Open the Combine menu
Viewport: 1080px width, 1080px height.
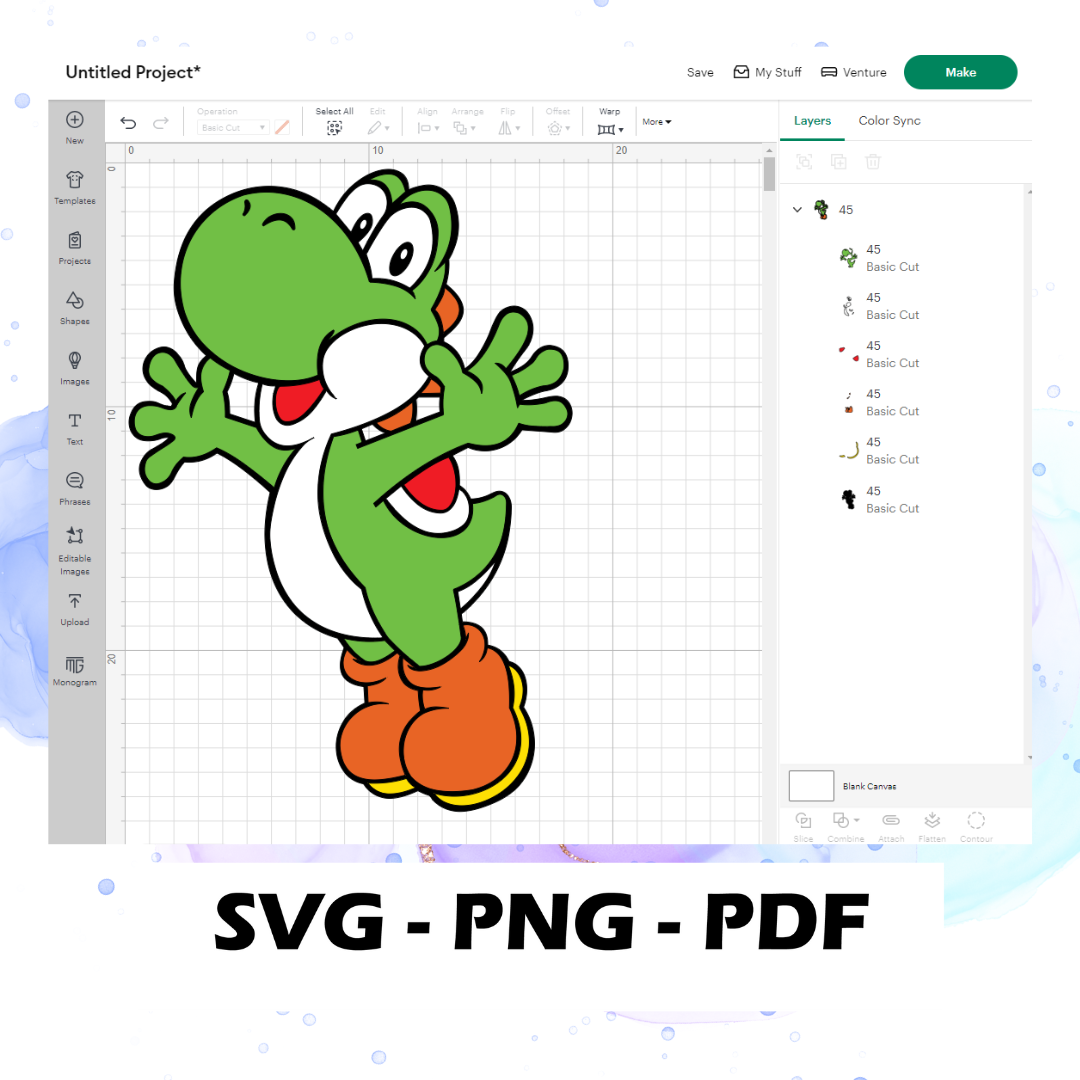846,827
